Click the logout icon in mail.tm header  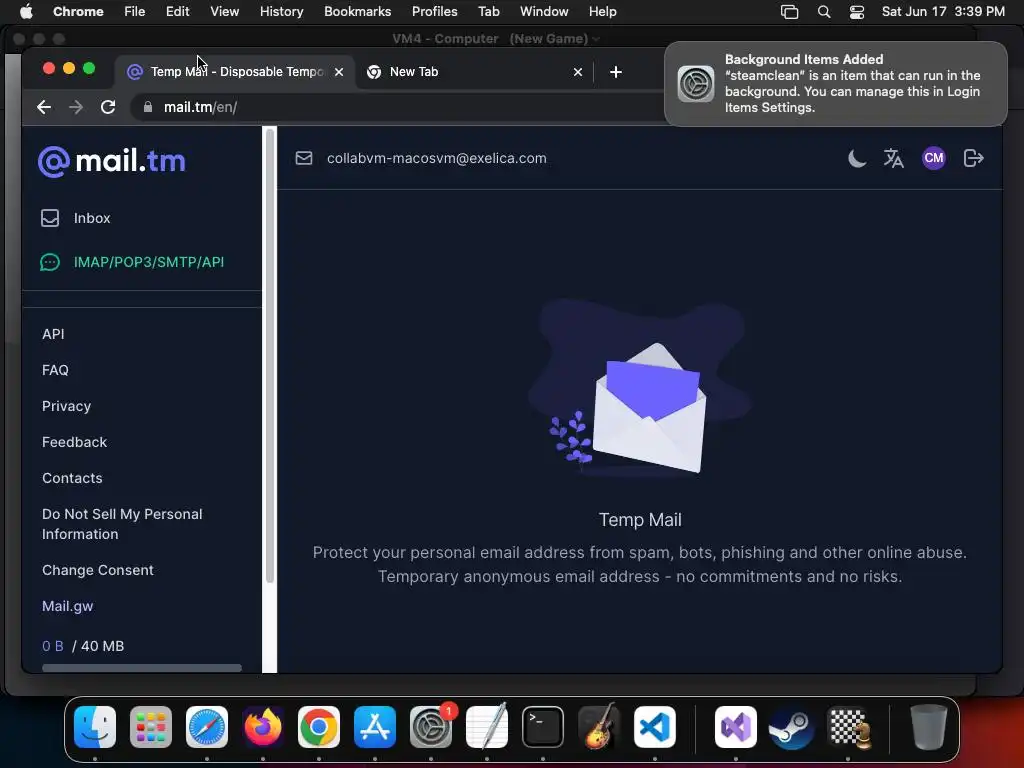[x=973, y=158]
